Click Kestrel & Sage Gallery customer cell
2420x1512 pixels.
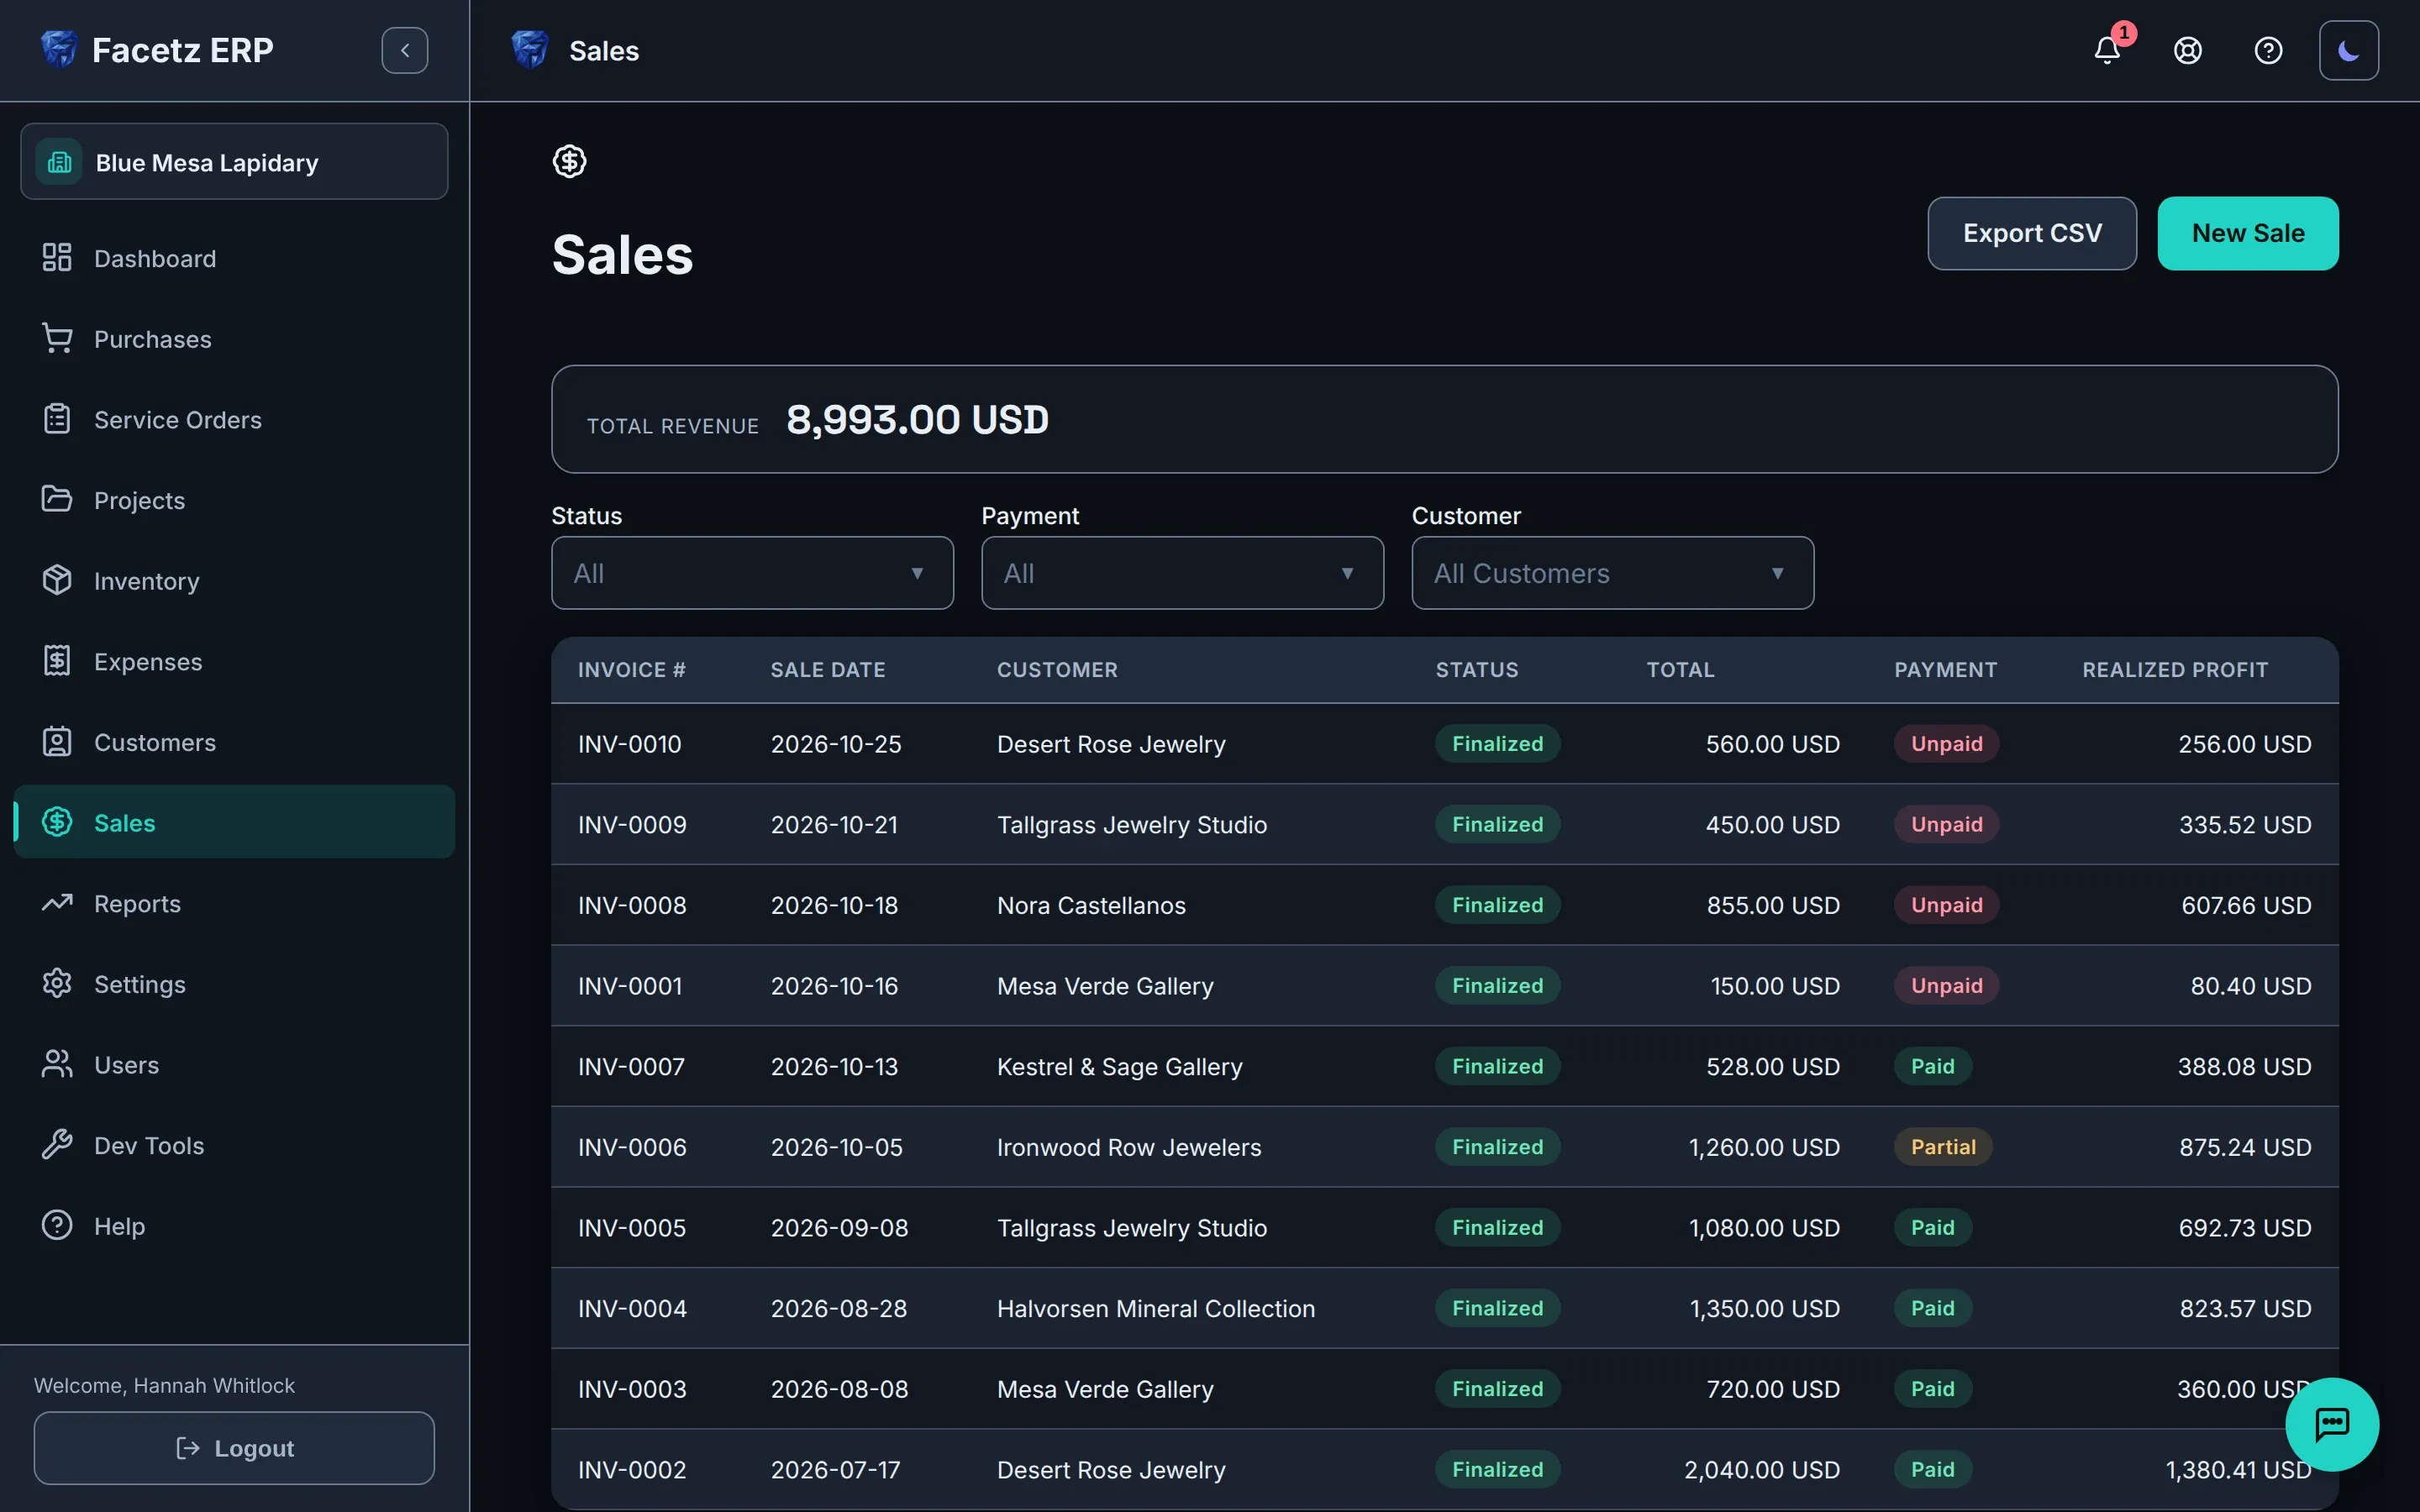point(1120,1067)
